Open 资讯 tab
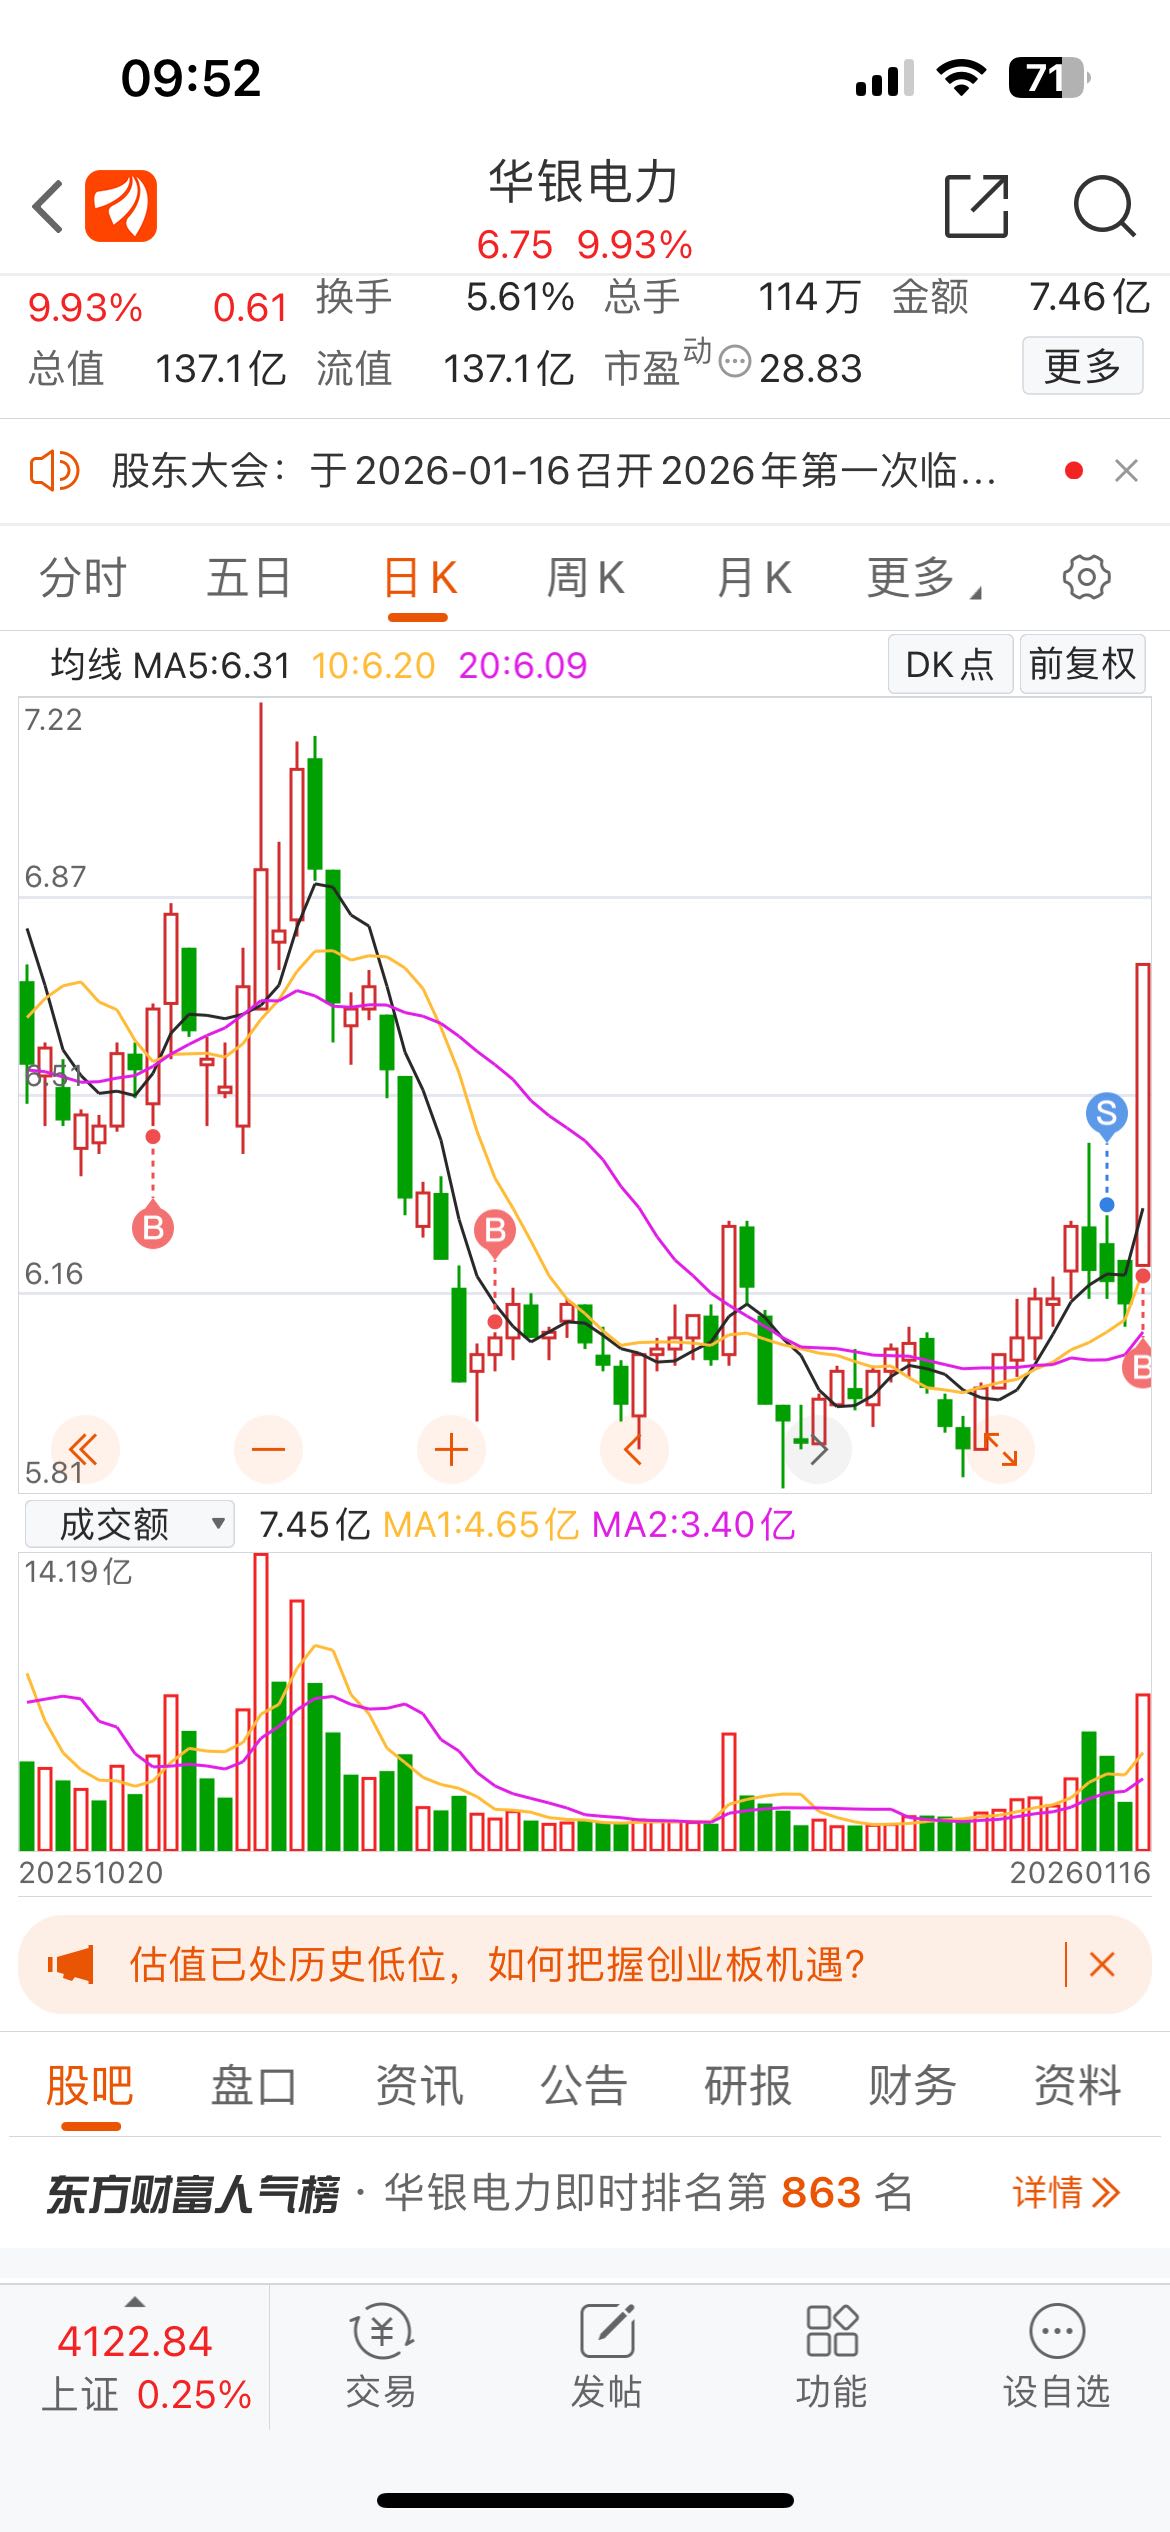The image size is (1170, 2532). 419,2087
